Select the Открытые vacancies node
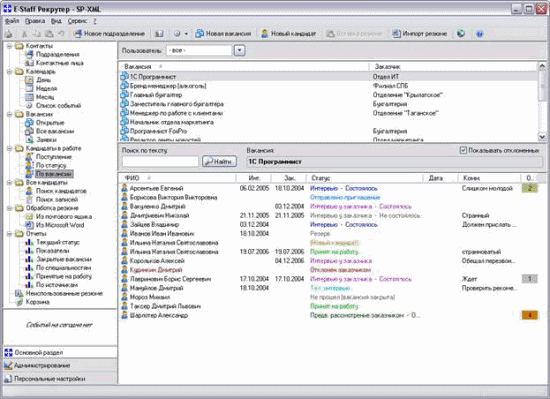Image resolution: width=550 pixels, height=399 pixels. [x=50, y=123]
